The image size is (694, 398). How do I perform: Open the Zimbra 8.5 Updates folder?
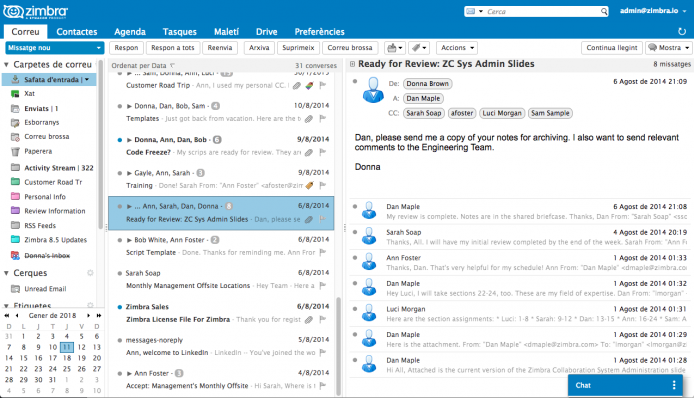(55, 240)
